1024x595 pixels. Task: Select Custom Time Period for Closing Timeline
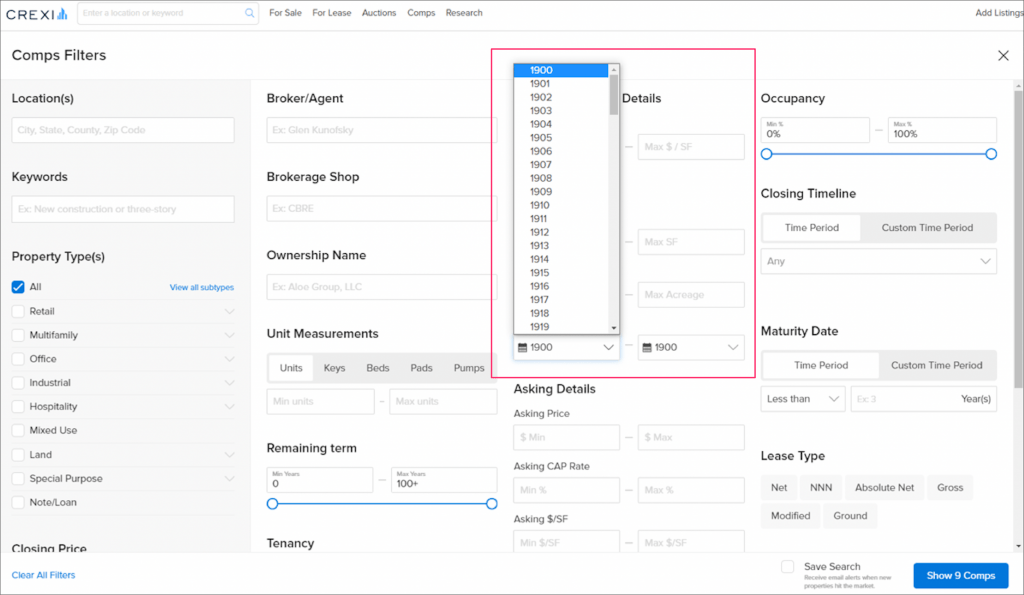[x=927, y=227]
